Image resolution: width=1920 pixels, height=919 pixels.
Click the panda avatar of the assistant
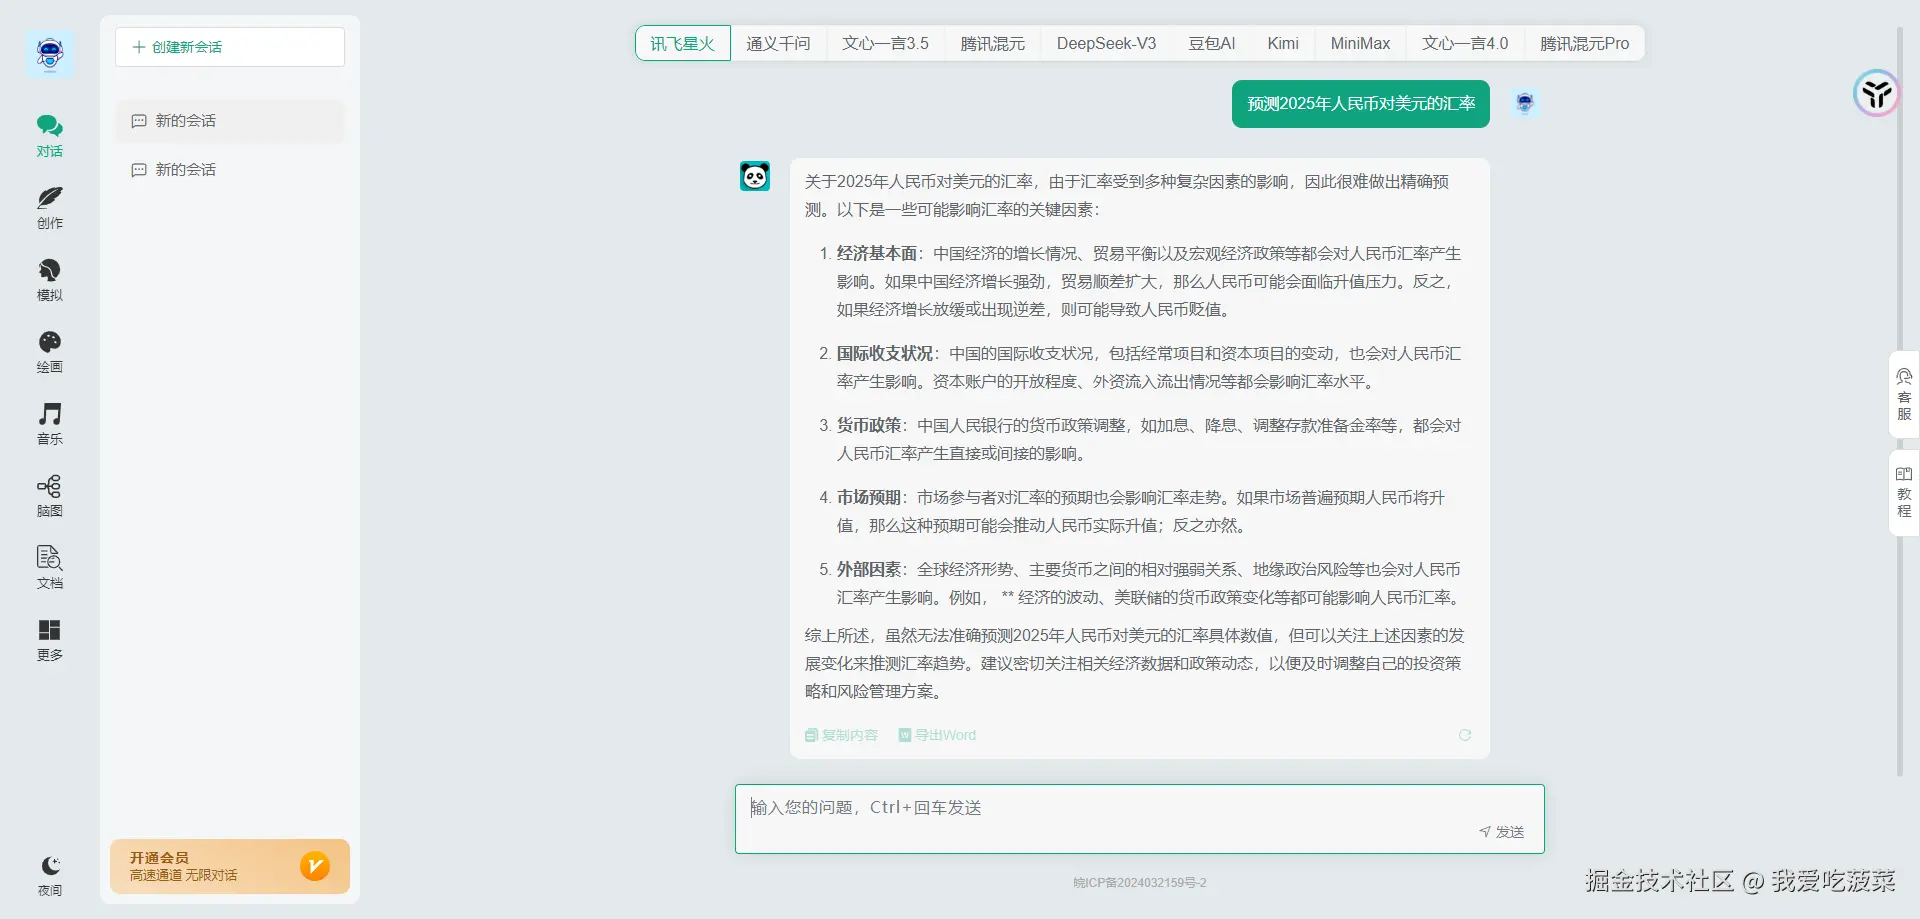(x=755, y=176)
